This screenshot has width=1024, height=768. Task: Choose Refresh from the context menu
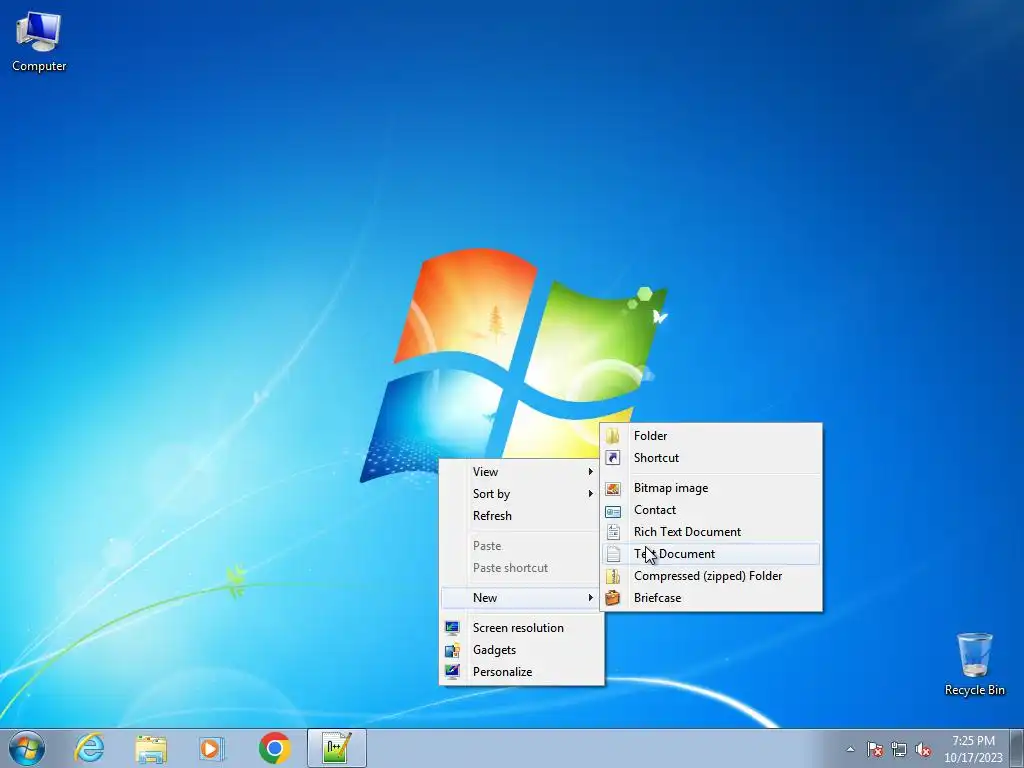click(521, 516)
